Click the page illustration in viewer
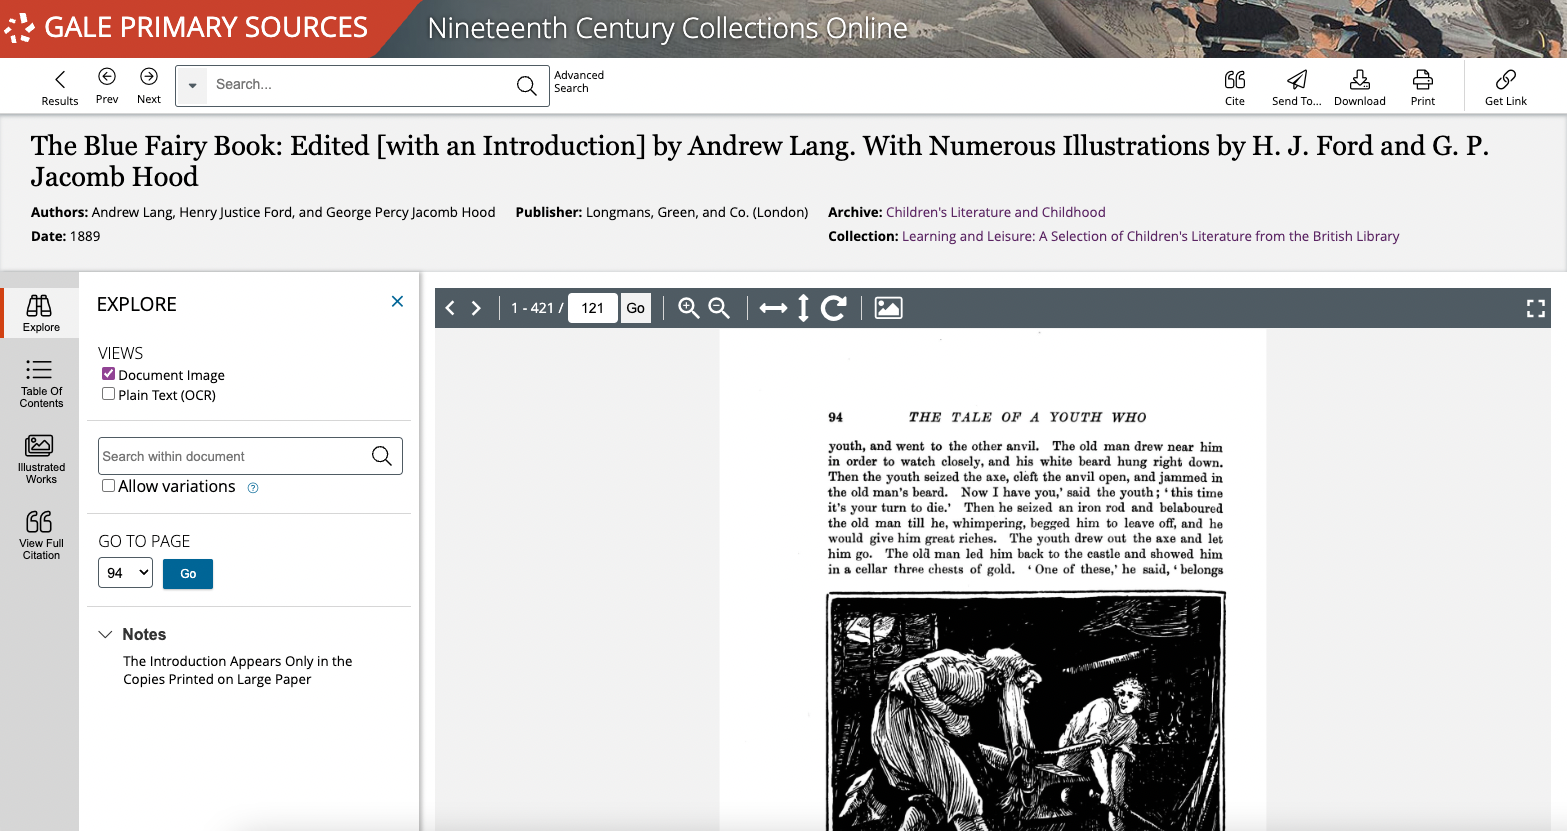The height and width of the screenshot is (831, 1567). pyautogui.click(x=1026, y=711)
